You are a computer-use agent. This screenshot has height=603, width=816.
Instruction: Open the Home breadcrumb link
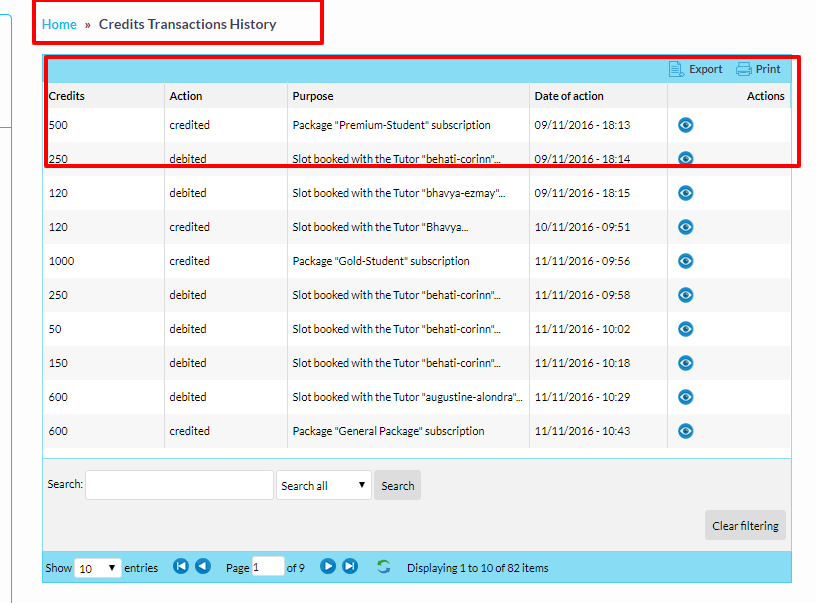tap(59, 24)
